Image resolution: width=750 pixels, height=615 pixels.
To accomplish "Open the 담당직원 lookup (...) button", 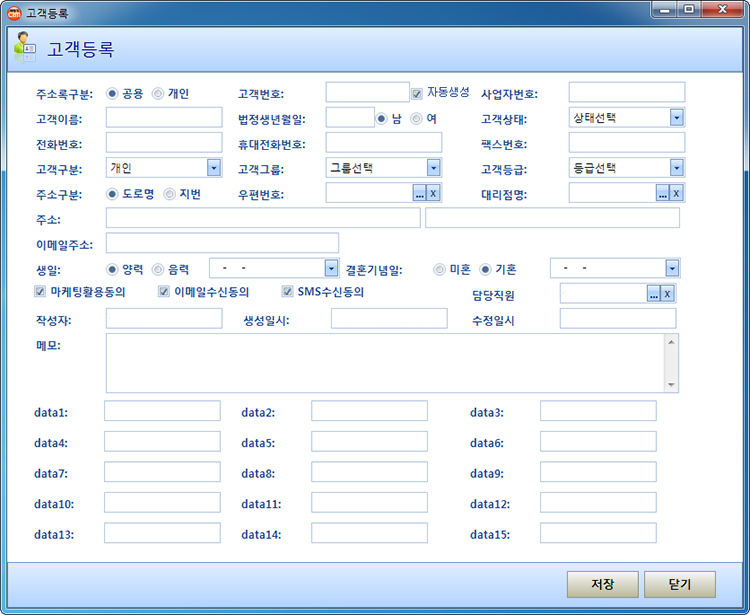I will [x=654, y=293].
